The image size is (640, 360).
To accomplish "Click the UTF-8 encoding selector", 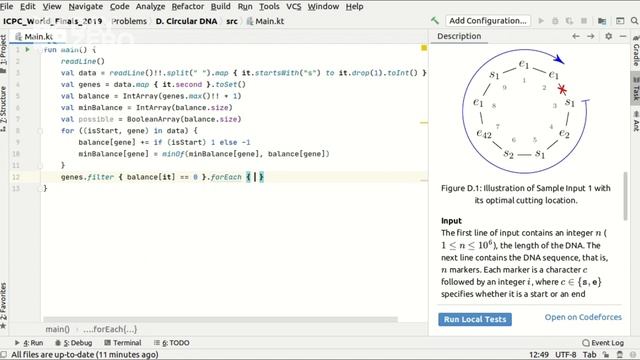I will click(x=566, y=355).
